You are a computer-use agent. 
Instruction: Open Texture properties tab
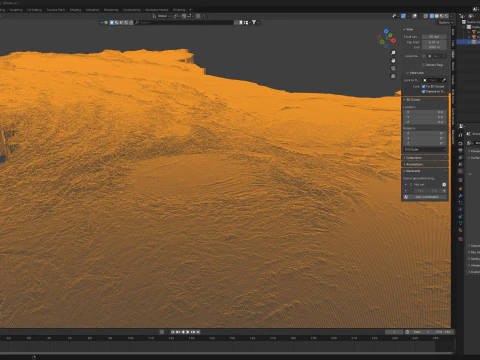tap(461, 239)
